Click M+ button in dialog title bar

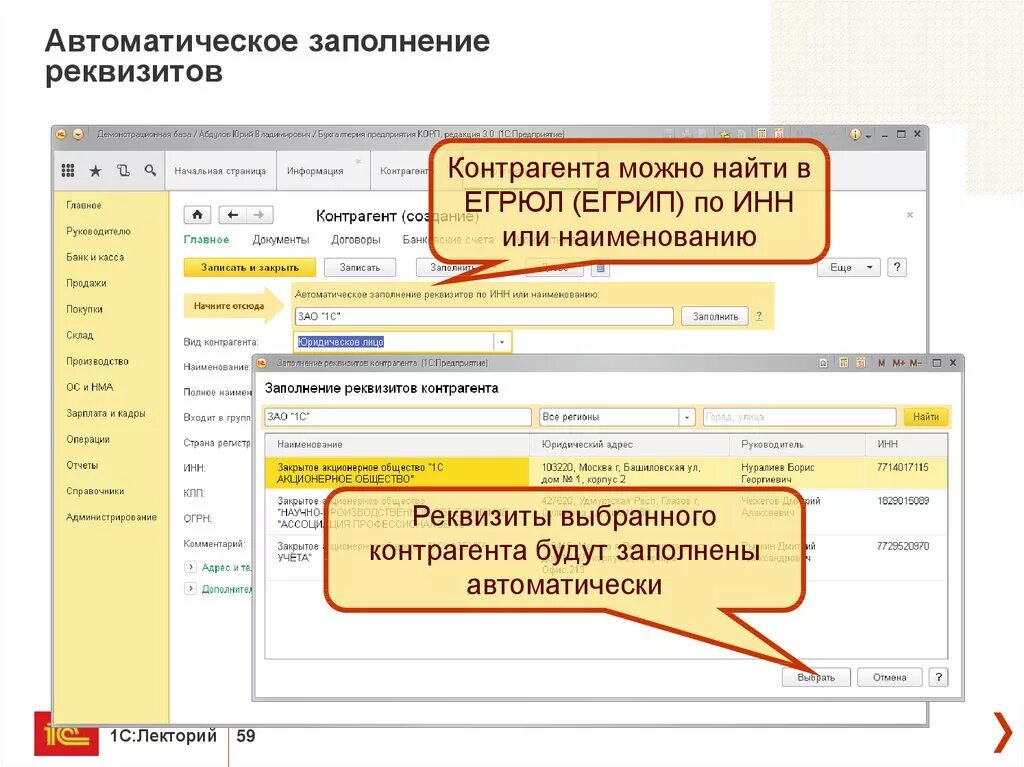899,363
